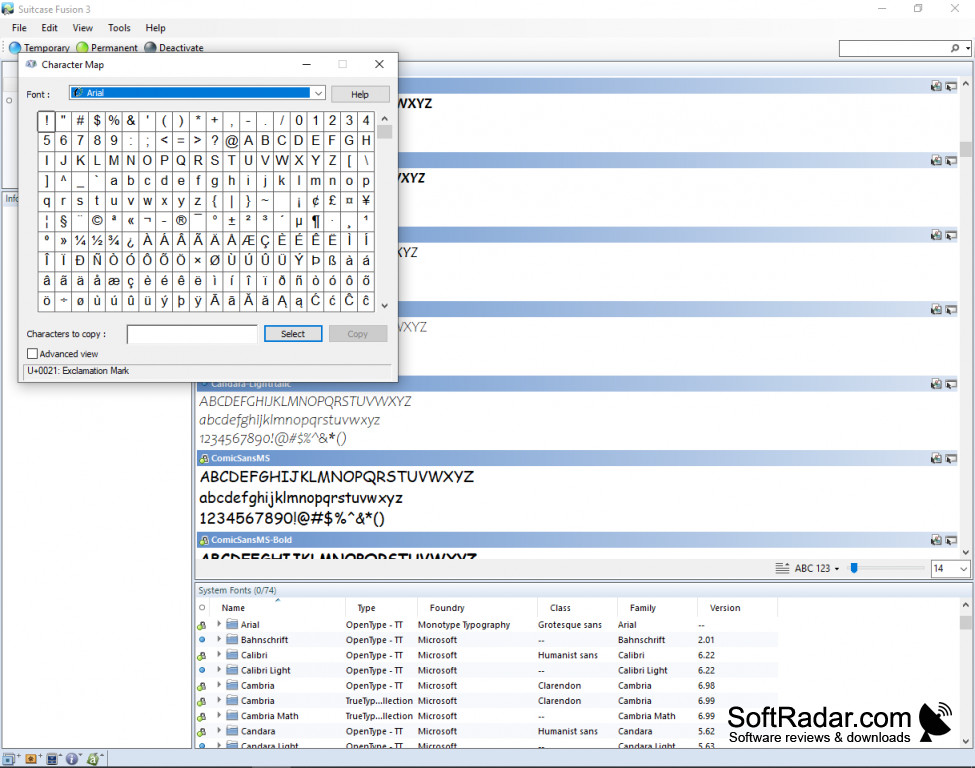Click the green letter 'a' icon at bottom

(94, 759)
